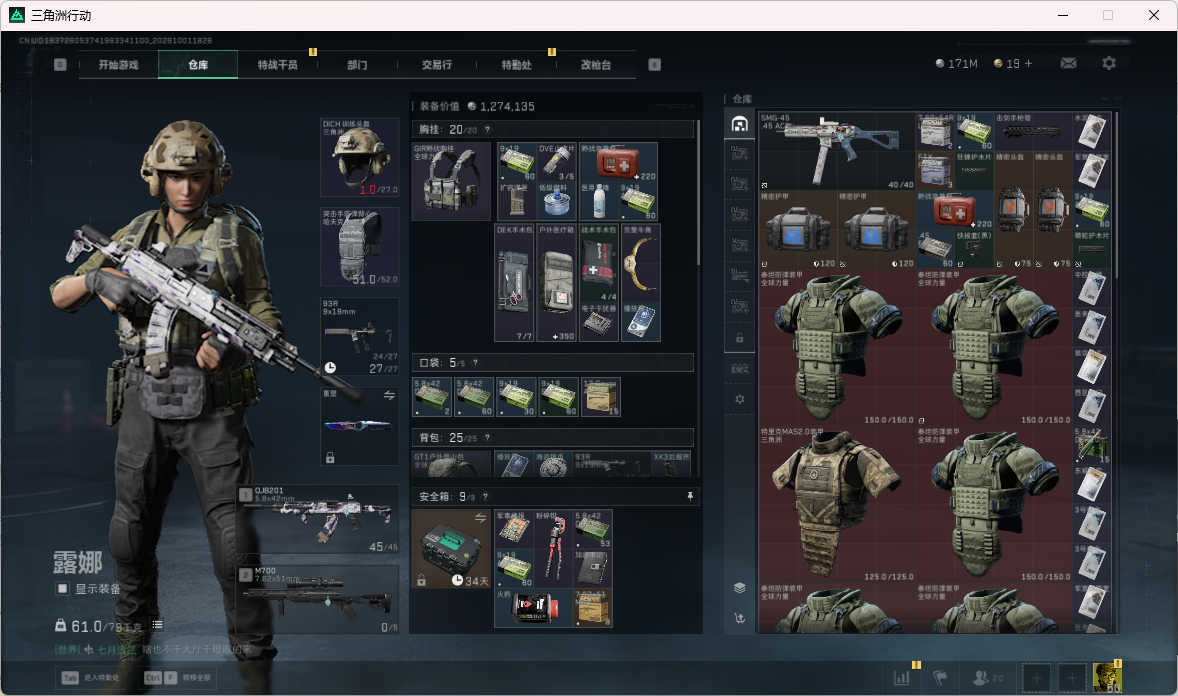Open settings gear in top bar

pos(1109,63)
